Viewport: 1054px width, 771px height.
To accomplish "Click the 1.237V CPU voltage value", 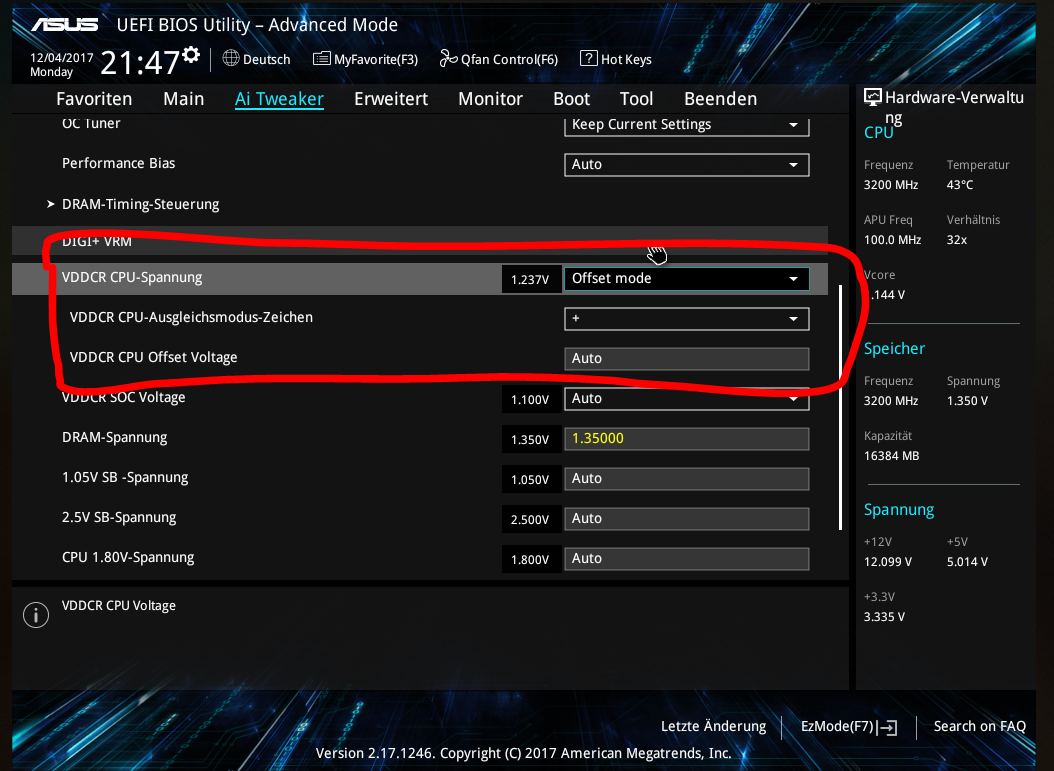I will [530, 279].
